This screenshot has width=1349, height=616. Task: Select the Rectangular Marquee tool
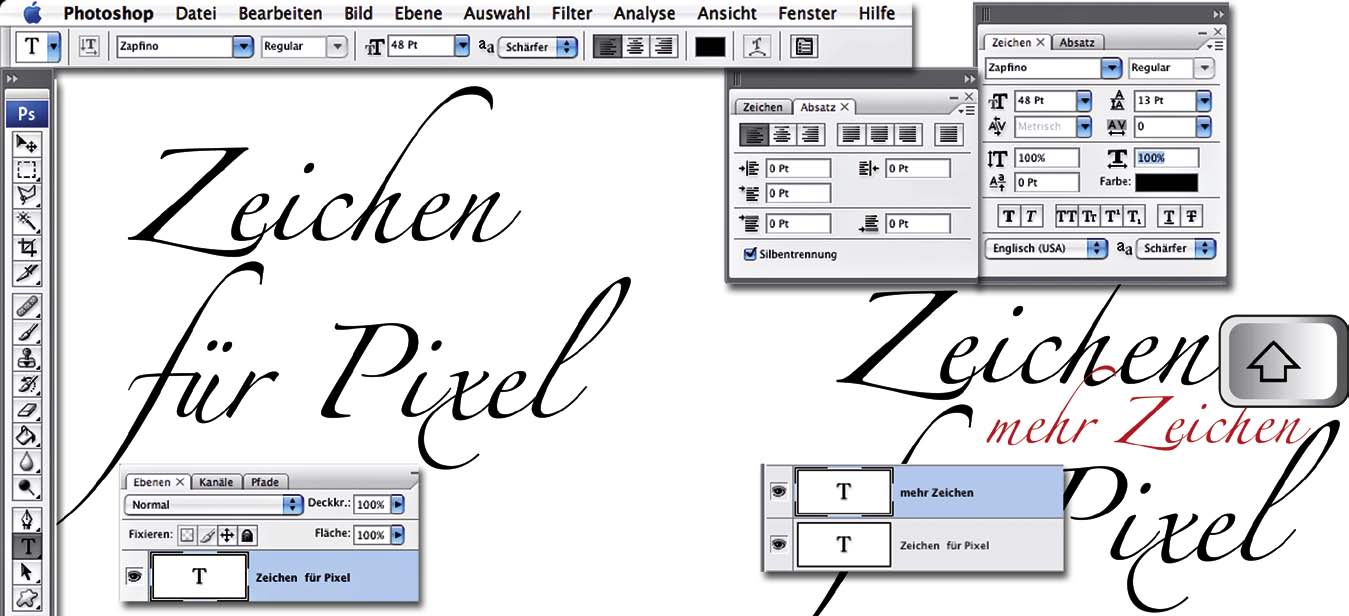click(27, 169)
